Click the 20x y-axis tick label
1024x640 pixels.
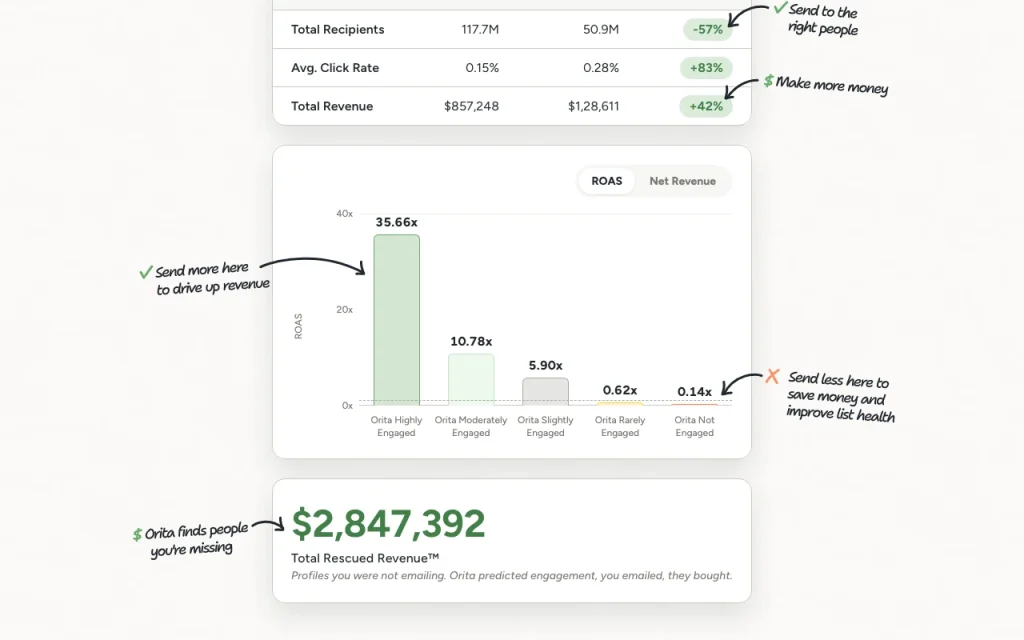pyautogui.click(x=344, y=310)
